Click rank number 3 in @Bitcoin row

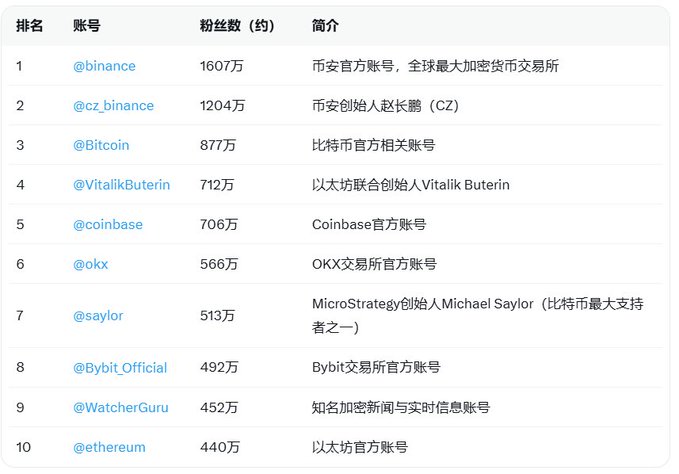point(20,145)
